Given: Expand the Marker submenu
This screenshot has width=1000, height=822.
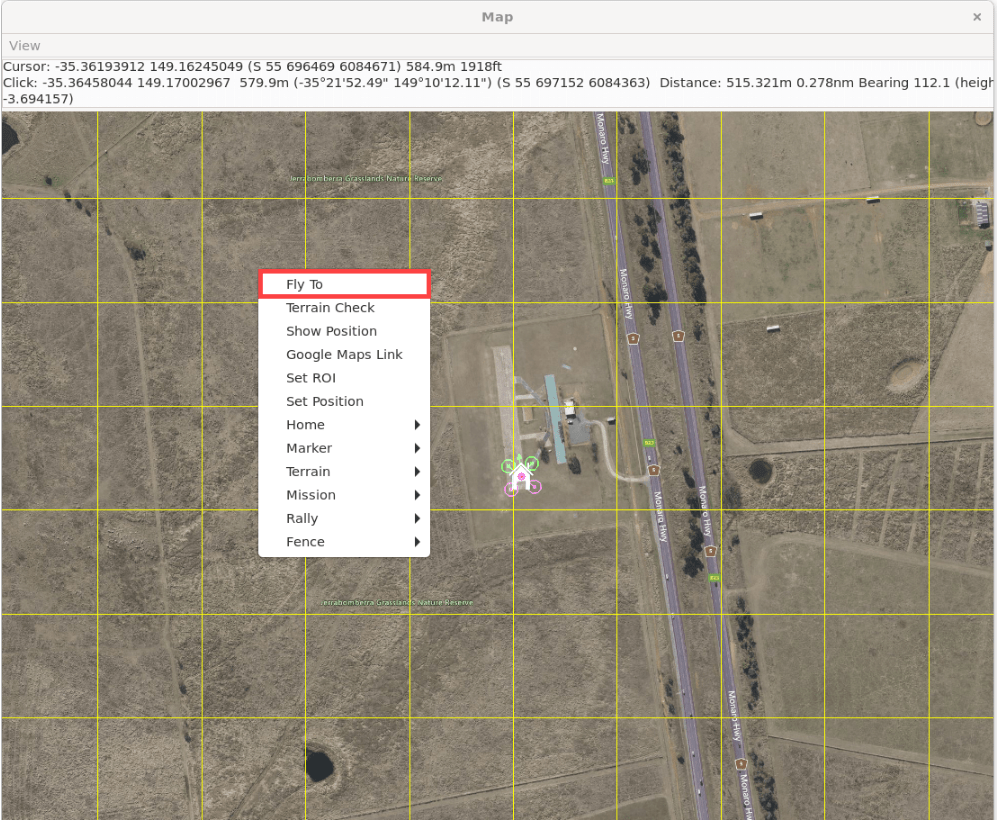Looking at the screenshot, I should point(344,448).
